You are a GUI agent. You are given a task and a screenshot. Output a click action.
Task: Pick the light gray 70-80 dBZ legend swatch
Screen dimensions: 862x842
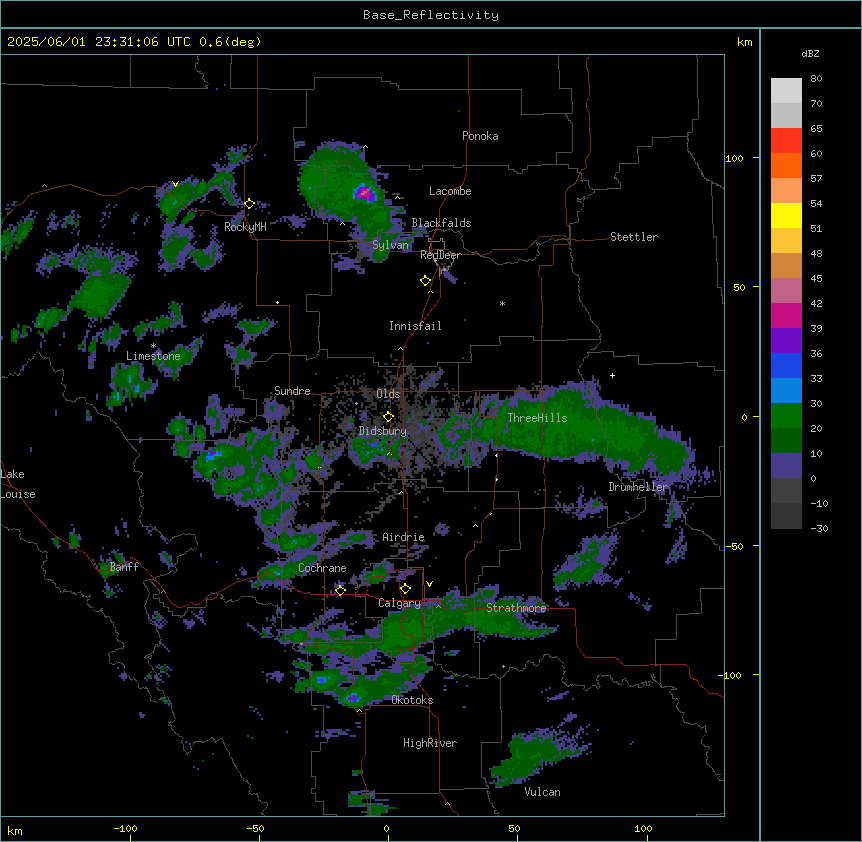pos(786,91)
